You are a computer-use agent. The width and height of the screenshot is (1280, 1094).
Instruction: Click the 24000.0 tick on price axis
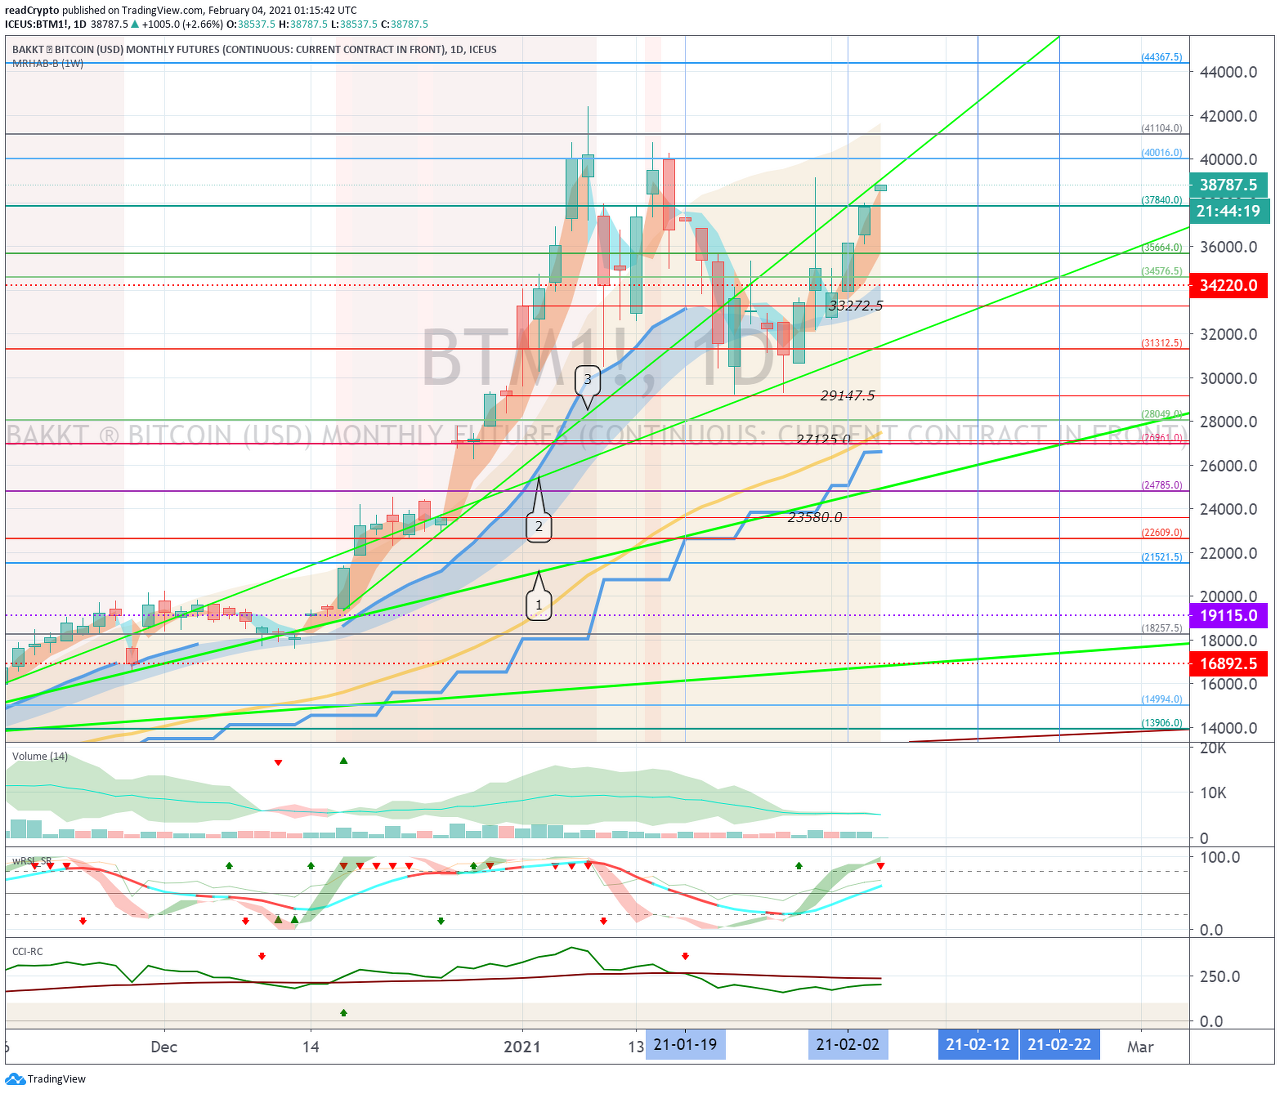tap(1229, 509)
